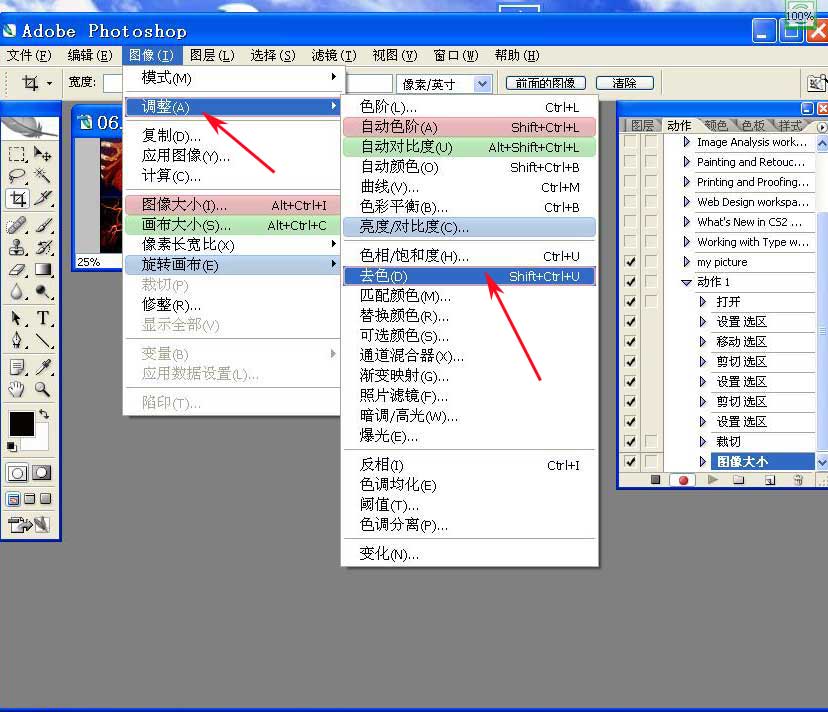
Task: Enable the 'Image Analysis work...' action set checkbox
Action: point(630,142)
